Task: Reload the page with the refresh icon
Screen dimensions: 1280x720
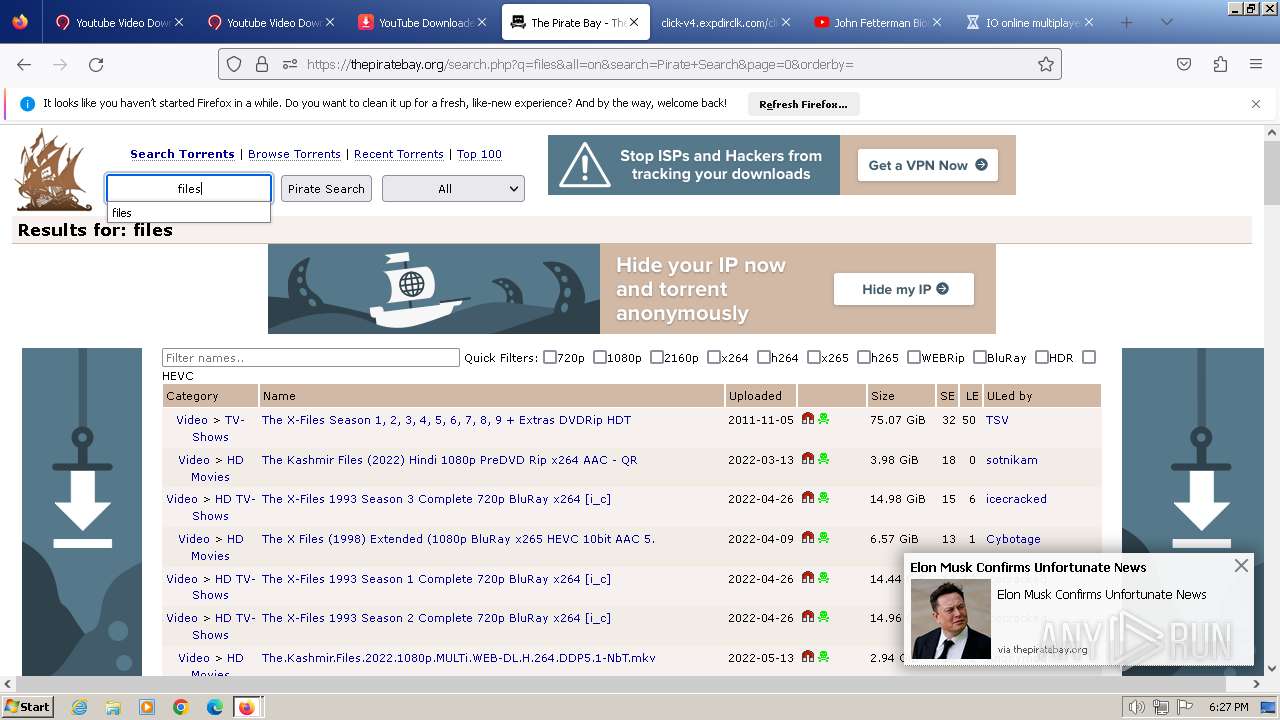Action: click(96, 64)
